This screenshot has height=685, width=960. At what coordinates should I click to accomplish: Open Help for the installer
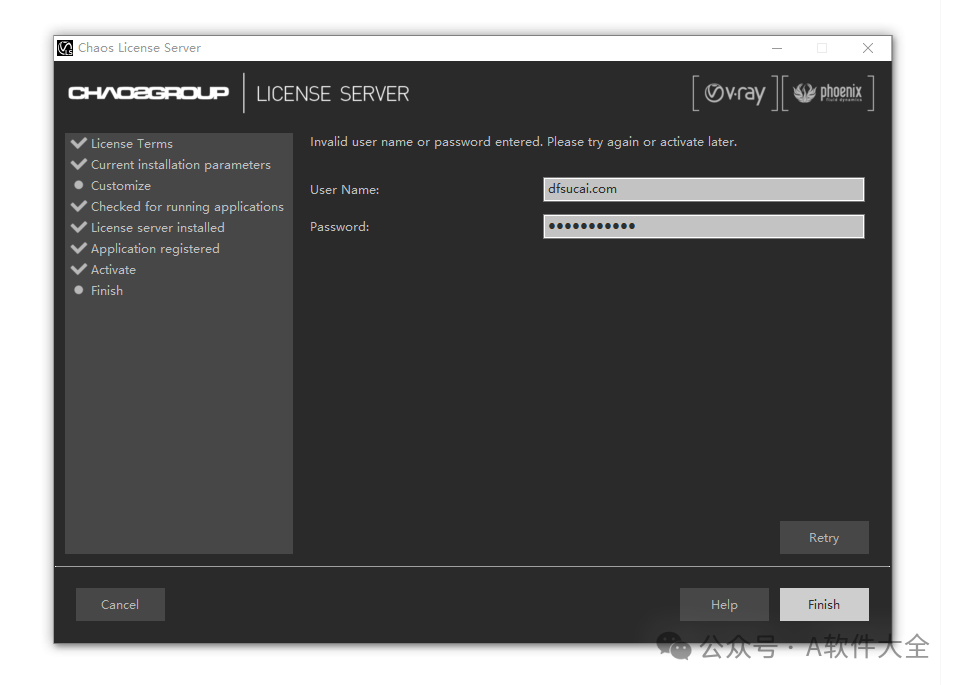pos(724,604)
